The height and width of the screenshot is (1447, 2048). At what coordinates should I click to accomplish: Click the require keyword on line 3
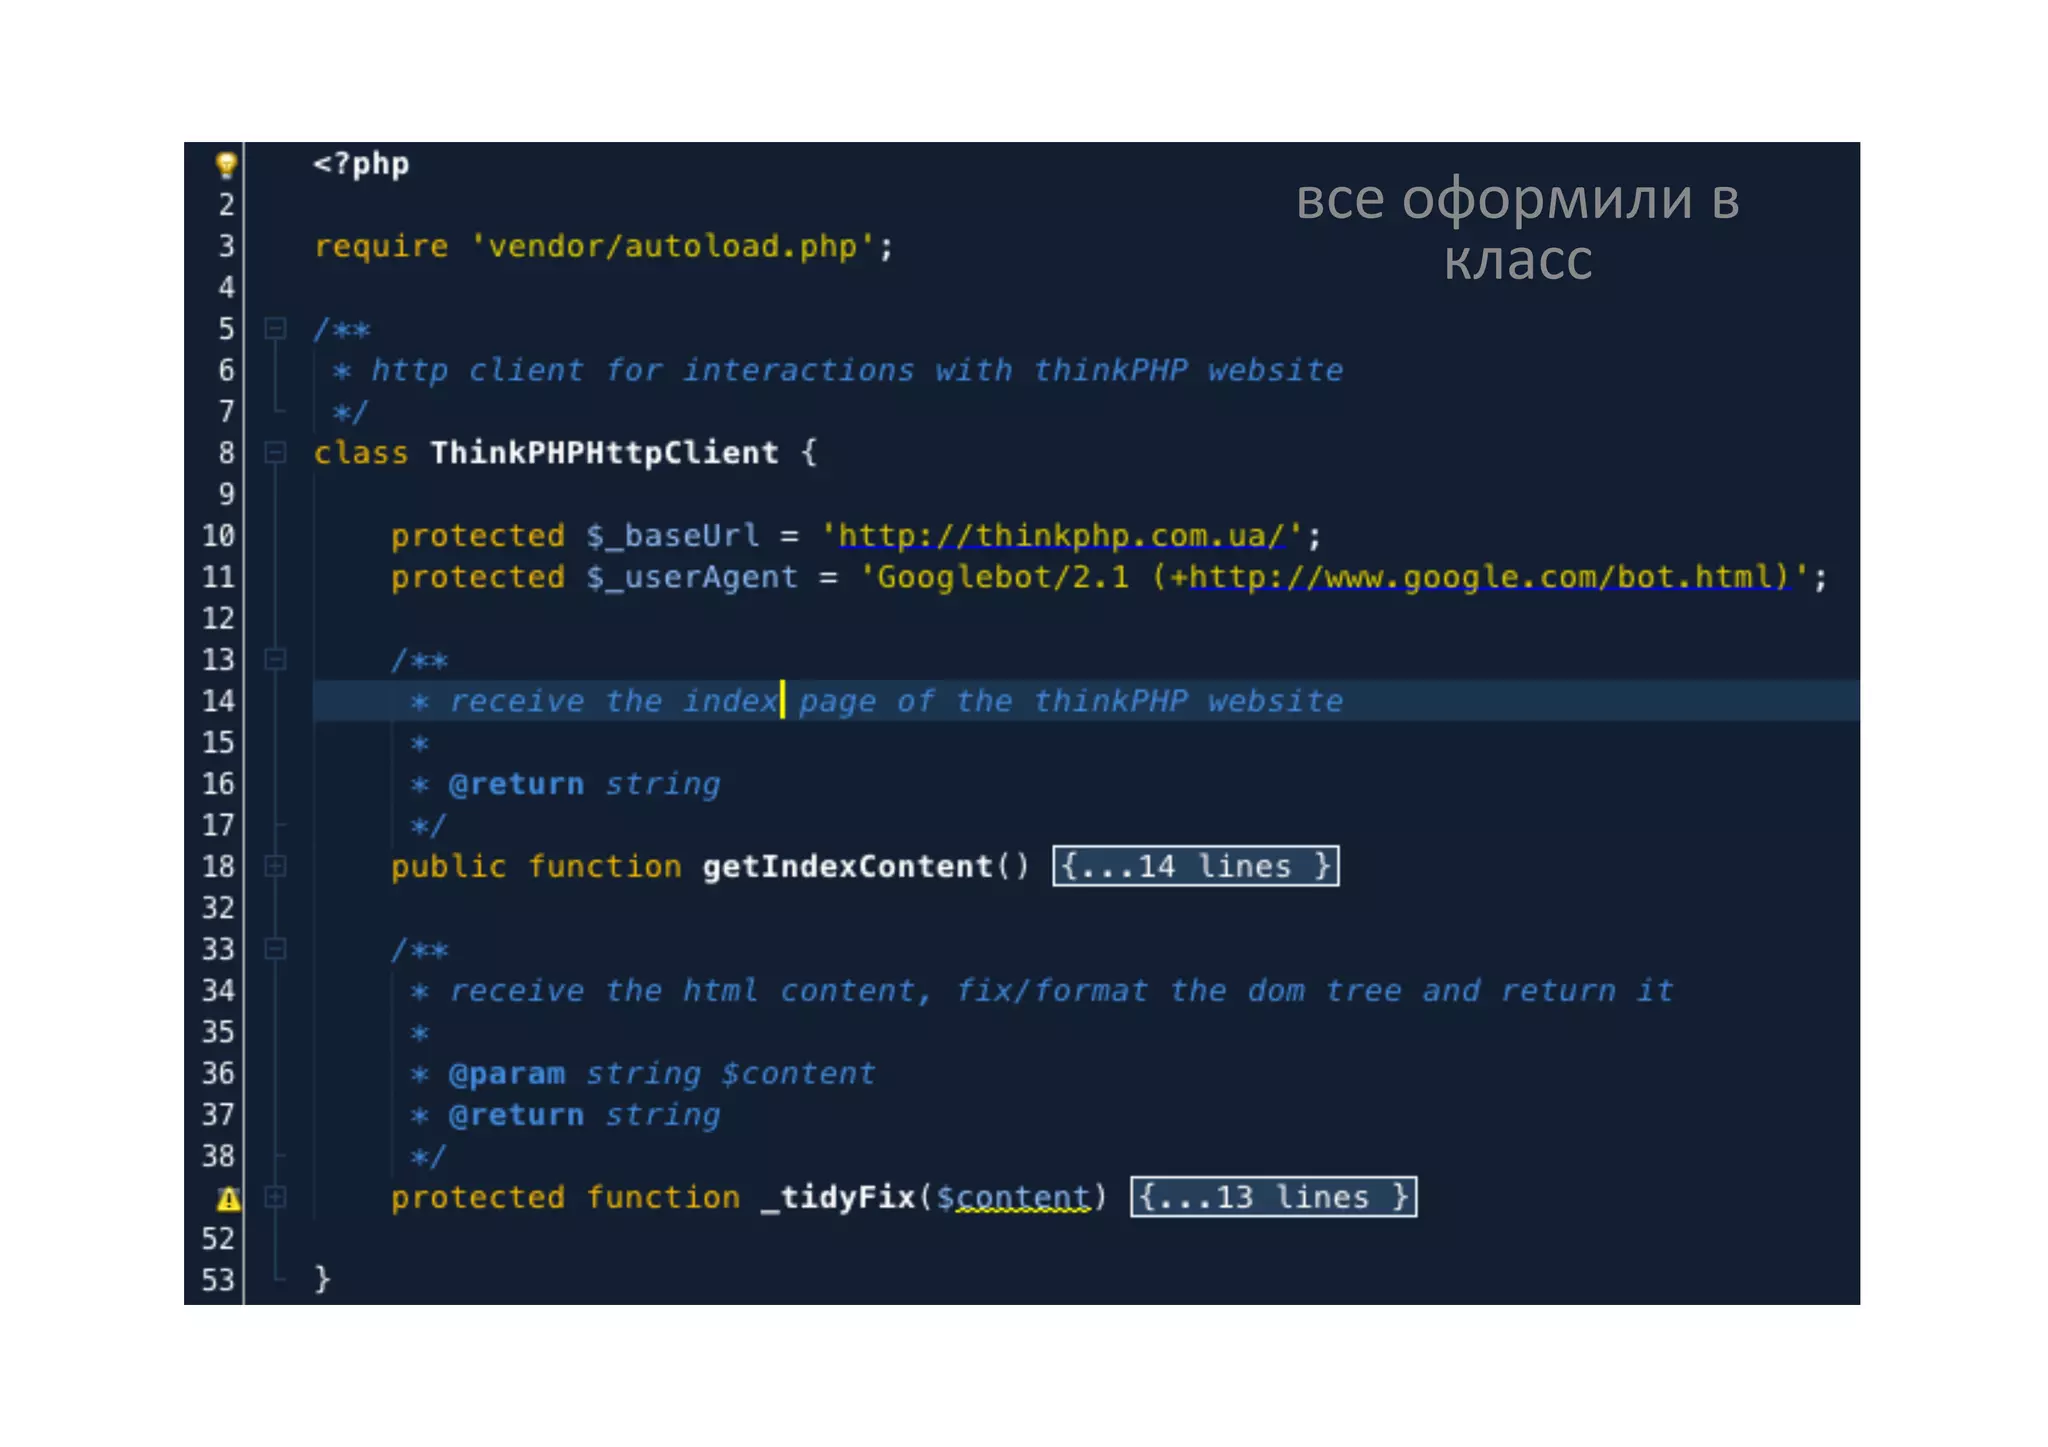pyautogui.click(x=381, y=246)
